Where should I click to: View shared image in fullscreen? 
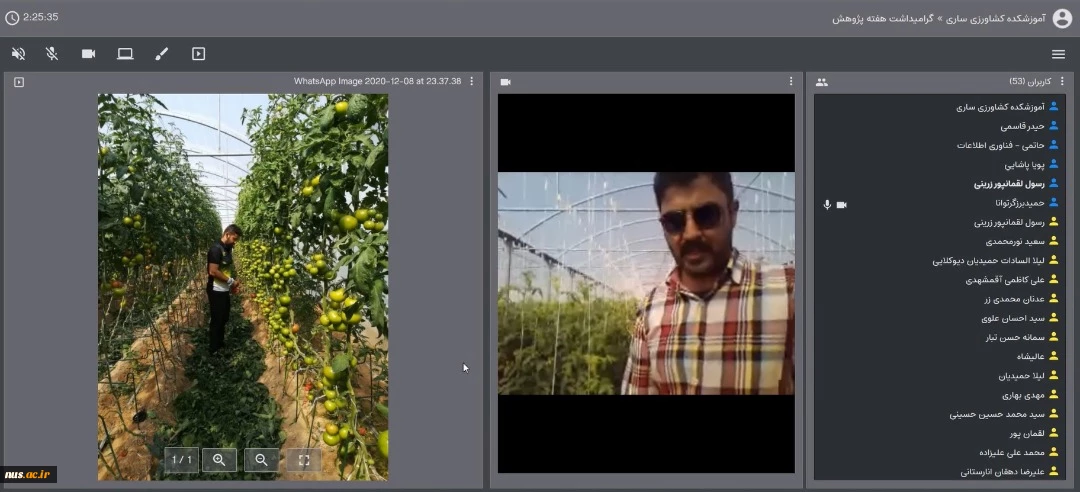tap(304, 460)
